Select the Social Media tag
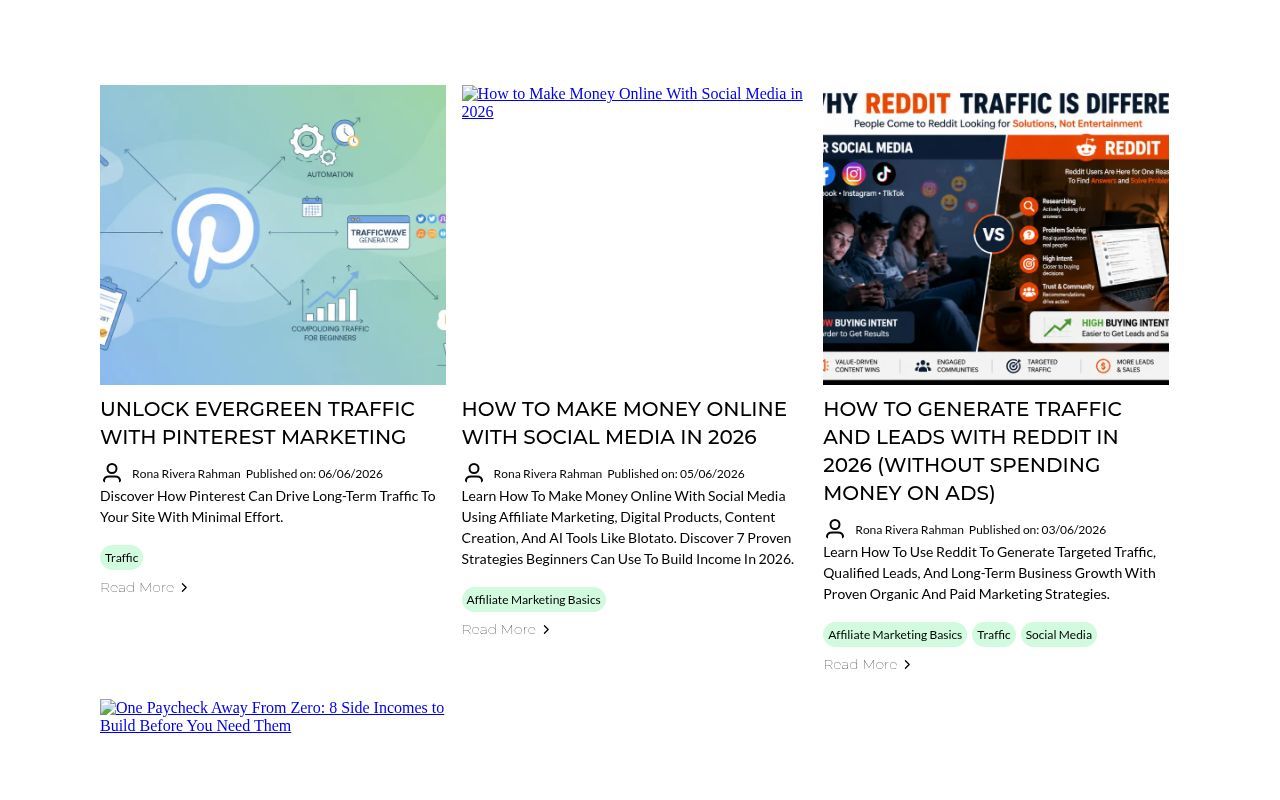Image resolution: width=1280 pixels, height=800 pixels. [x=1058, y=634]
